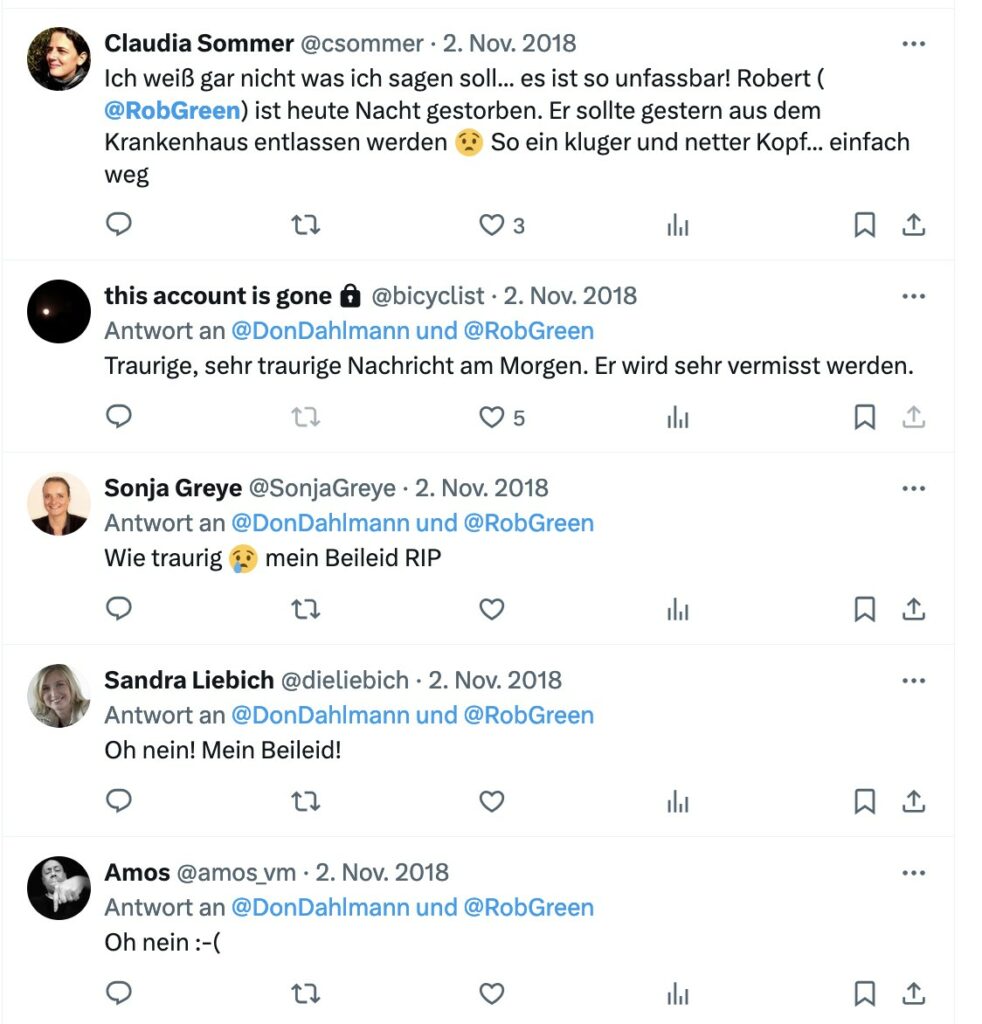
Task: Open the Amos avatar thumbnail
Action: (59, 888)
